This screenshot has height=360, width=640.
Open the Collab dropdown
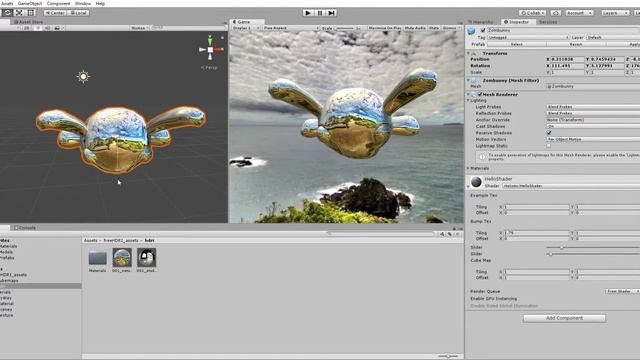click(532, 13)
